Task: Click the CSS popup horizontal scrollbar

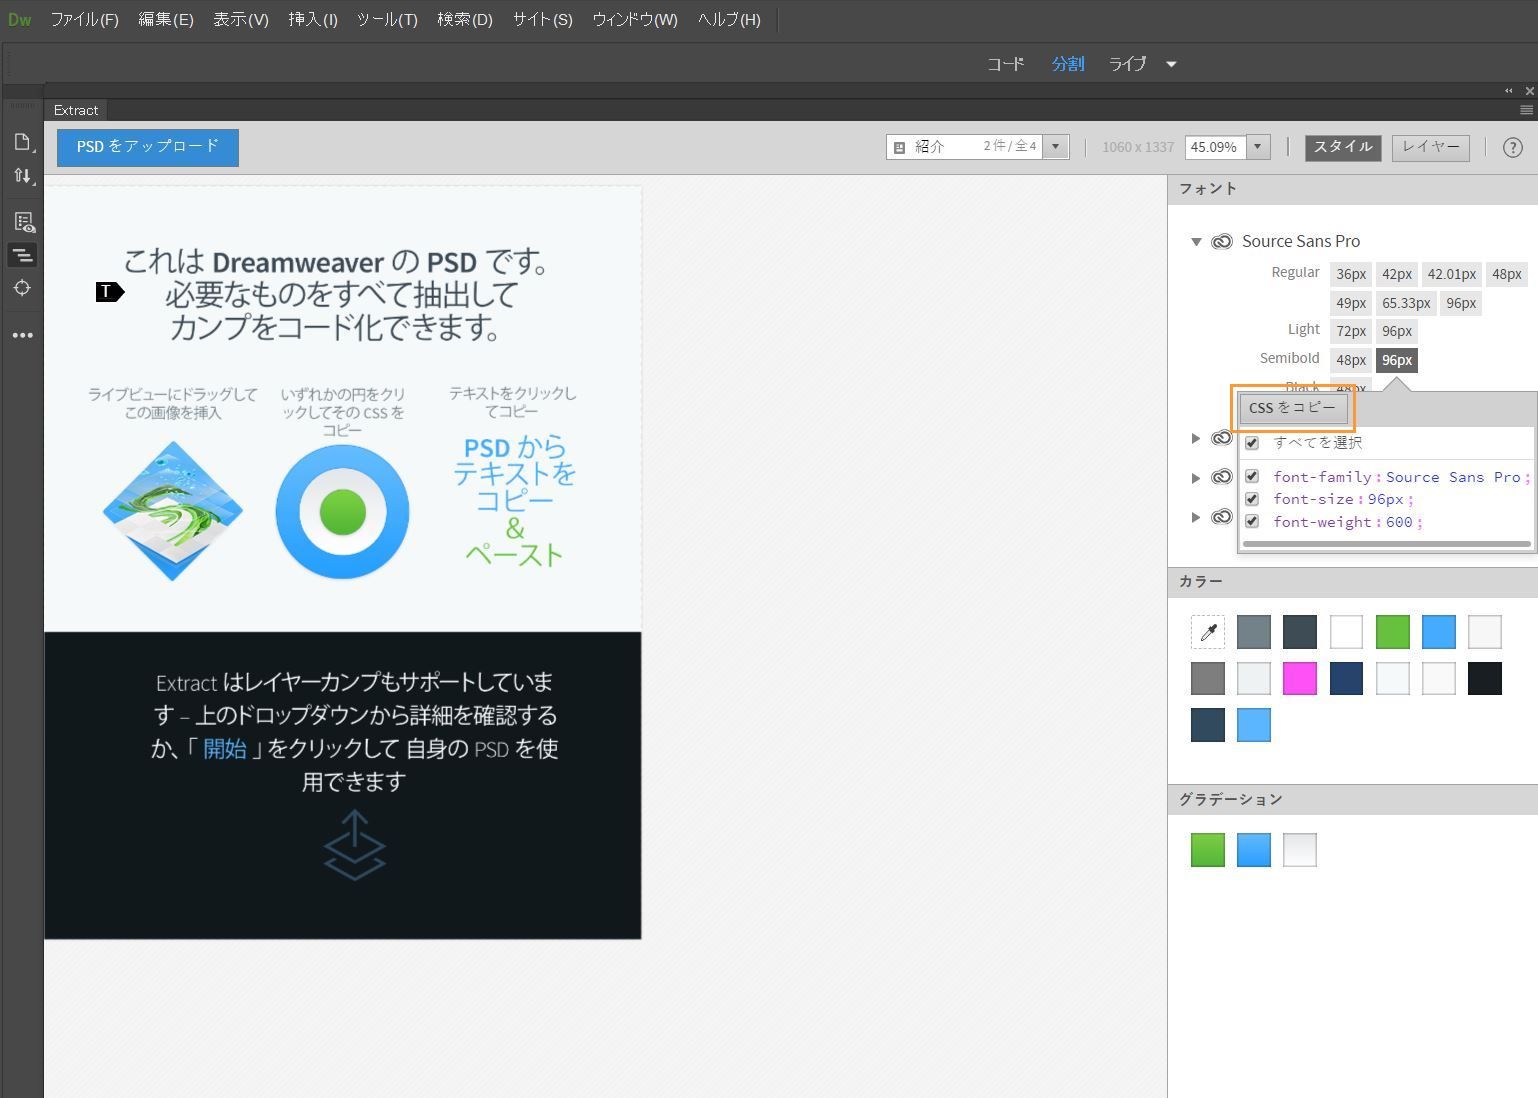Action: tap(1386, 544)
